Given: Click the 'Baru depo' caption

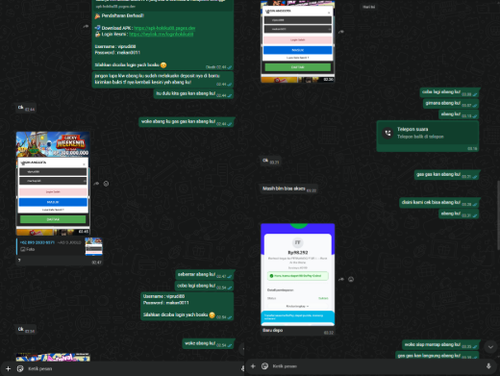Looking at the screenshot, I should point(273,330).
